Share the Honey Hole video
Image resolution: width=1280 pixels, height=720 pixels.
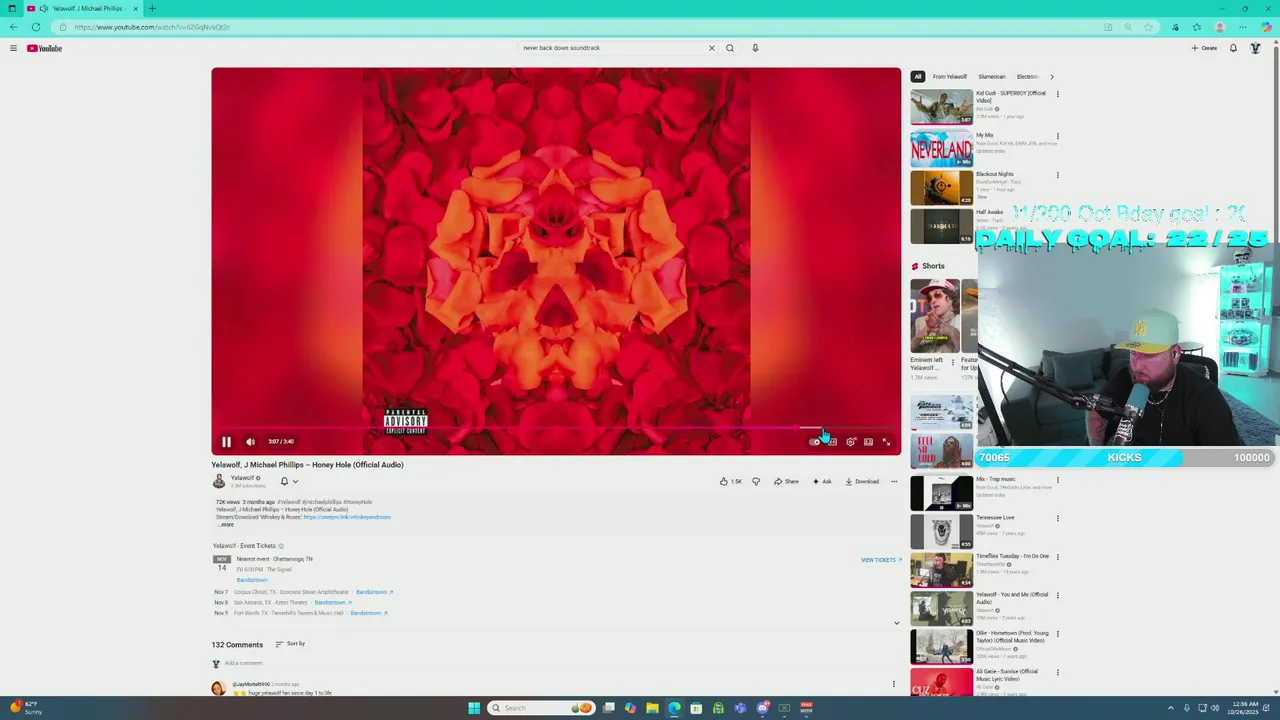coord(786,481)
